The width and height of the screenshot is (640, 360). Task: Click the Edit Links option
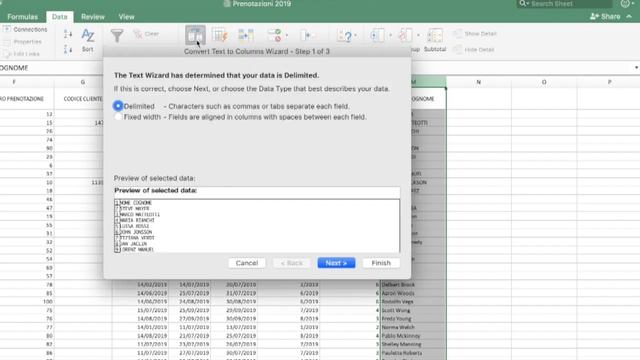point(21,53)
